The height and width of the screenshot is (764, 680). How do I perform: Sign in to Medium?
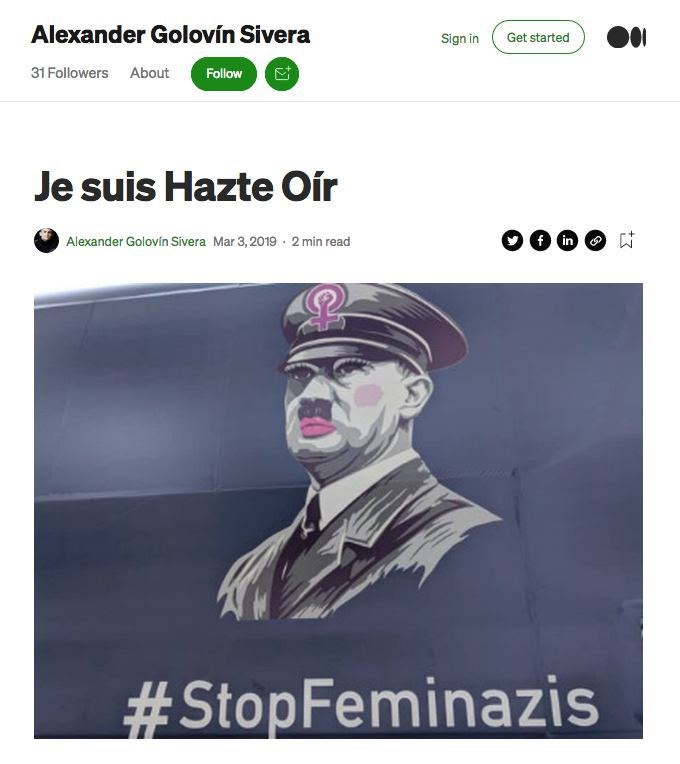[459, 38]
